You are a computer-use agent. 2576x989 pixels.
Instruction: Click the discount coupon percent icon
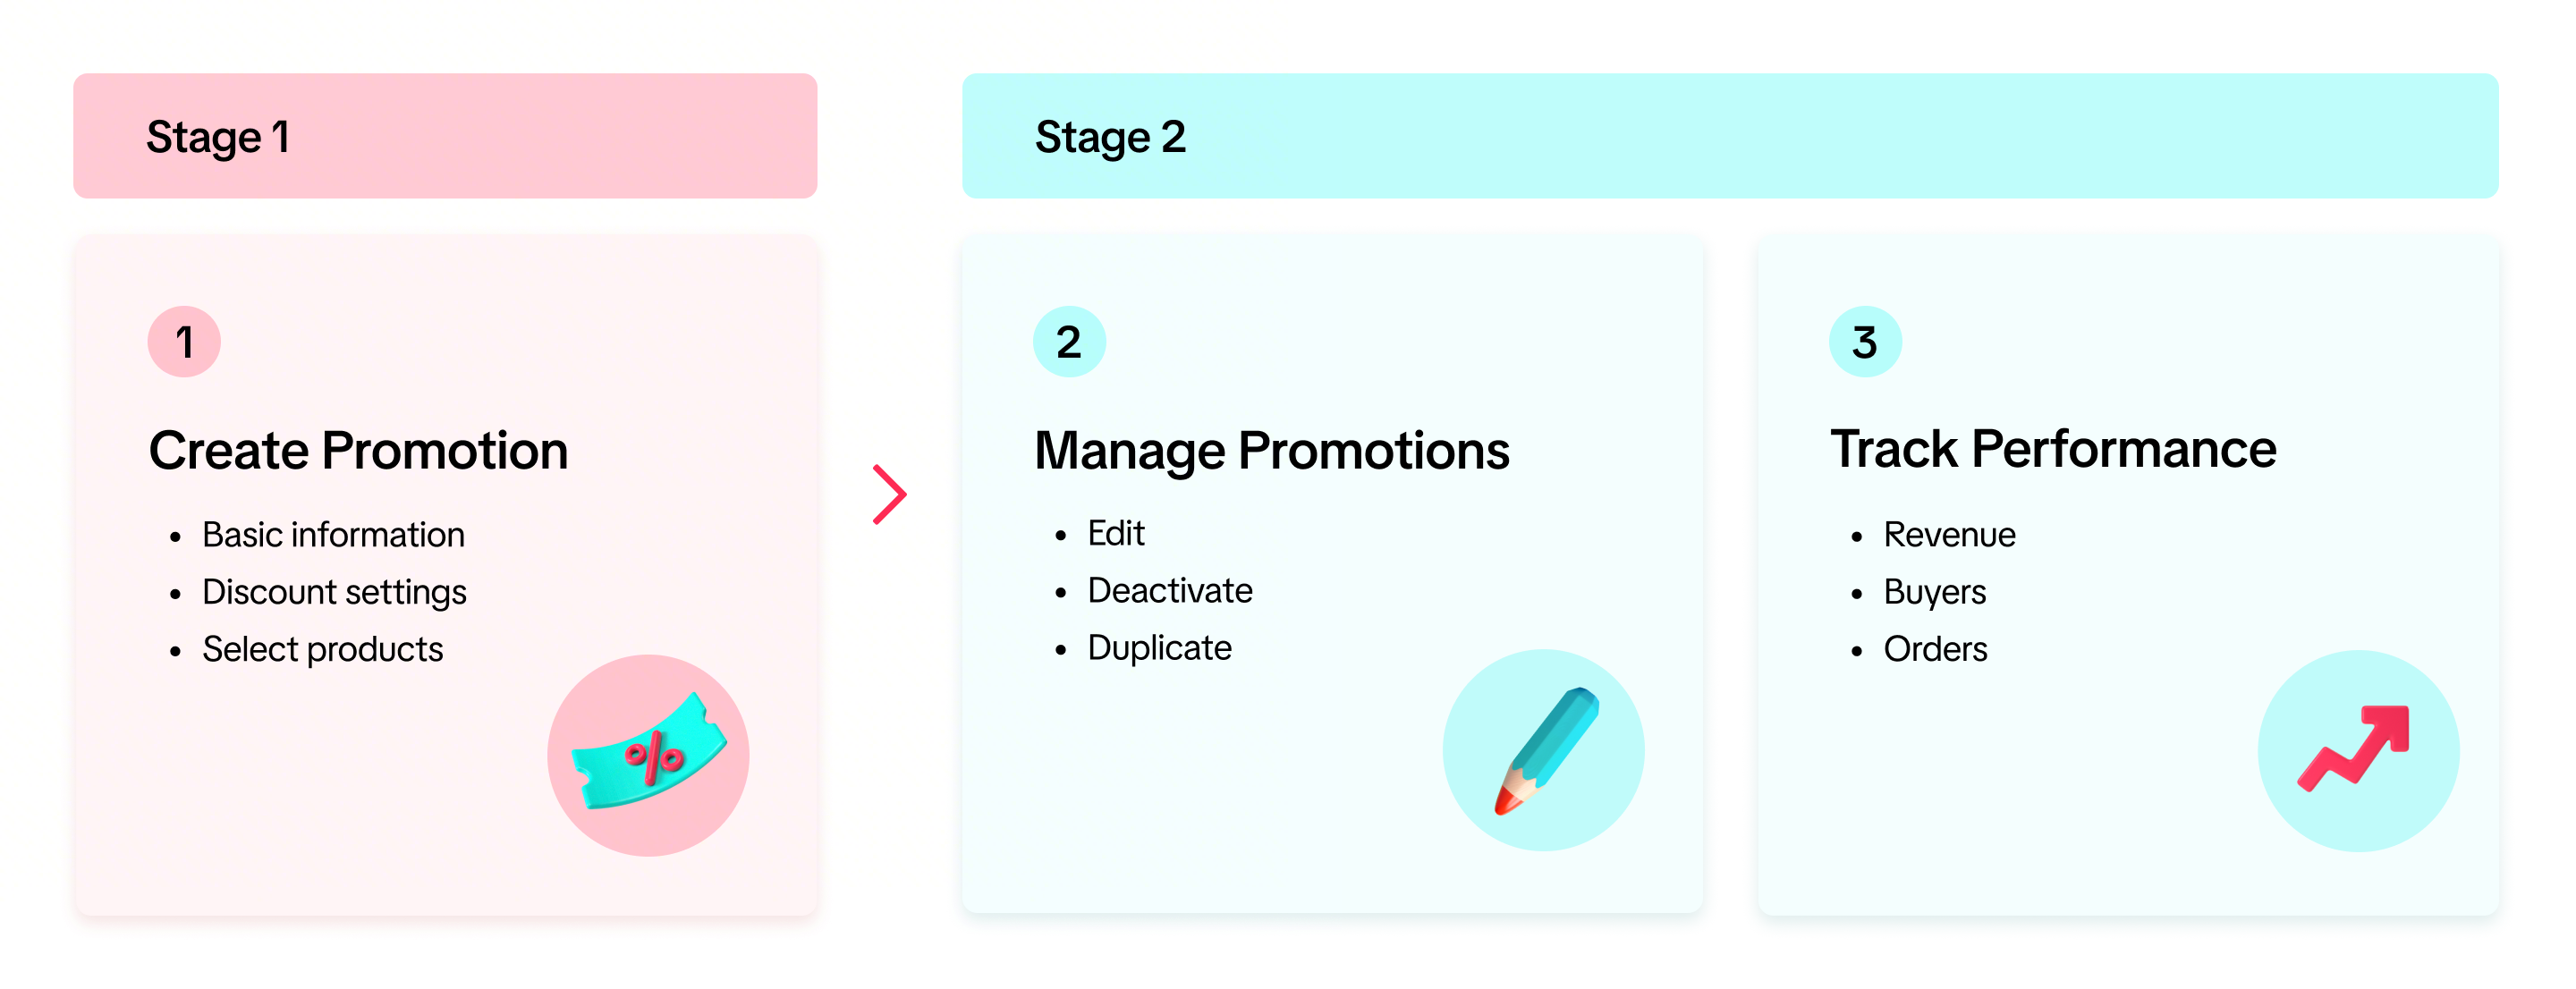648,755
